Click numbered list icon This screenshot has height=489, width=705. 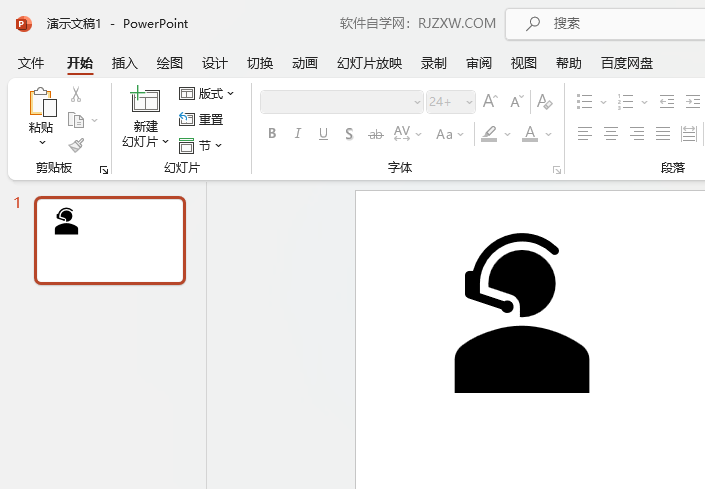625,102
